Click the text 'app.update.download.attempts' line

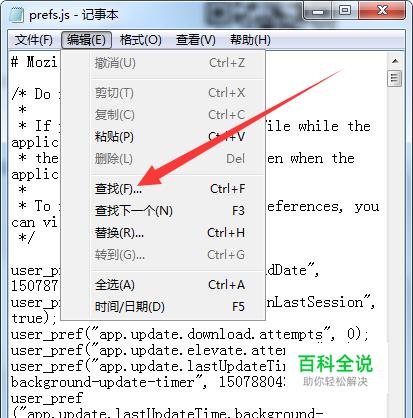(x=190, y=334)
